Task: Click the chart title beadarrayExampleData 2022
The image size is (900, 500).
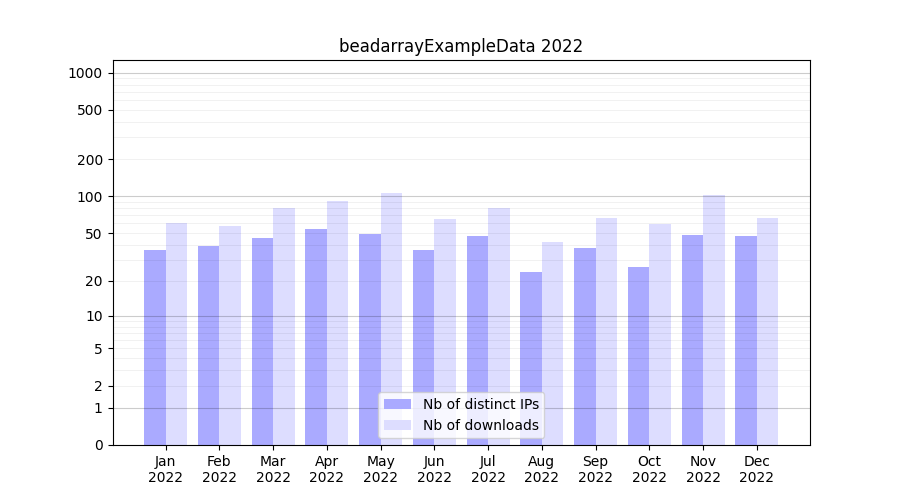Action: click(460, 46)
